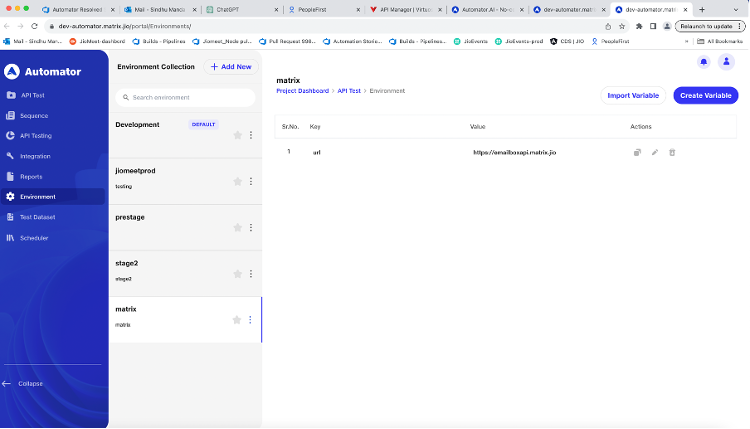Star the Development environment

(237, 135)
